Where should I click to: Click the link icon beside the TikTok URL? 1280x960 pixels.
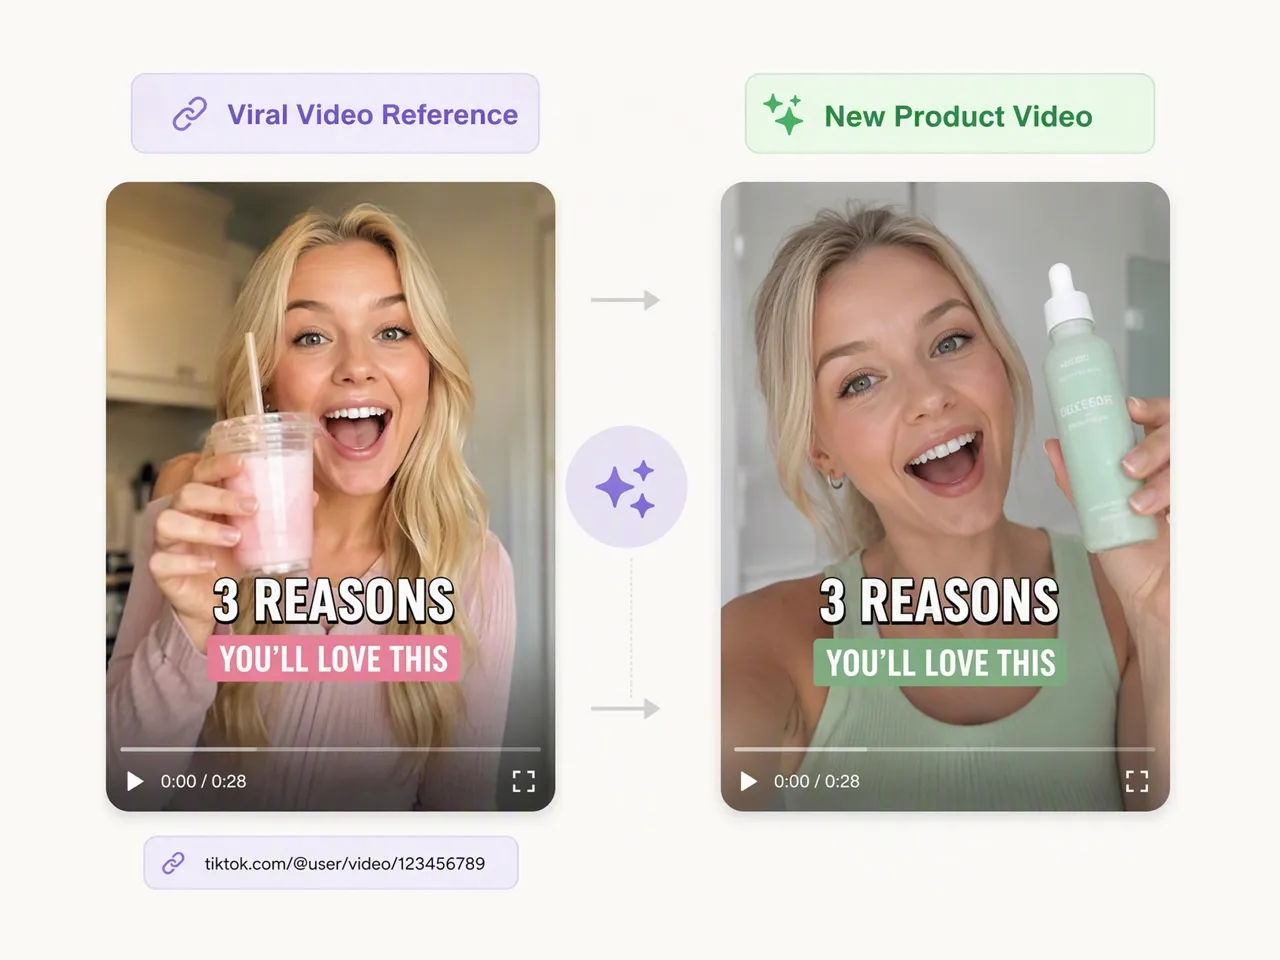(x=174, y=862)
